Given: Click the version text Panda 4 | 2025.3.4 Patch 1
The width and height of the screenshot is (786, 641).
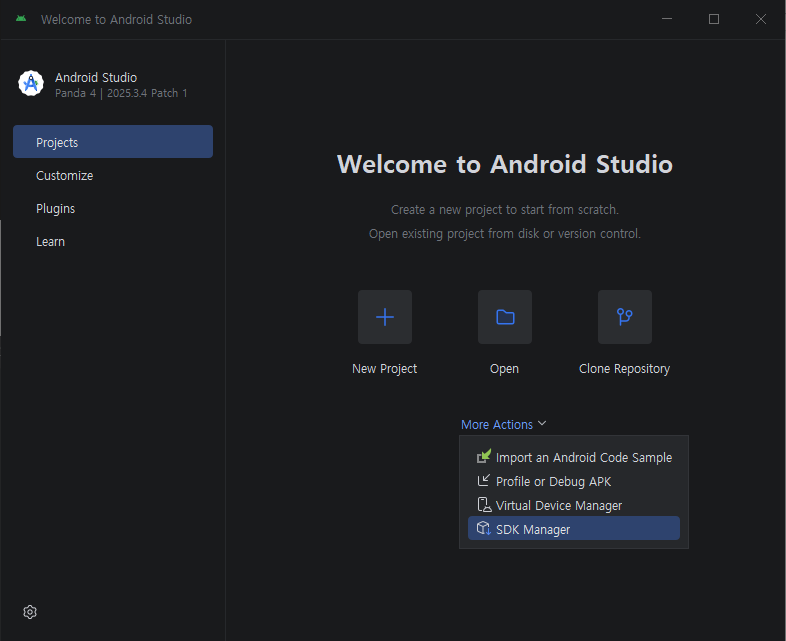Looking at the screenshot, I should tap(121, 93).
